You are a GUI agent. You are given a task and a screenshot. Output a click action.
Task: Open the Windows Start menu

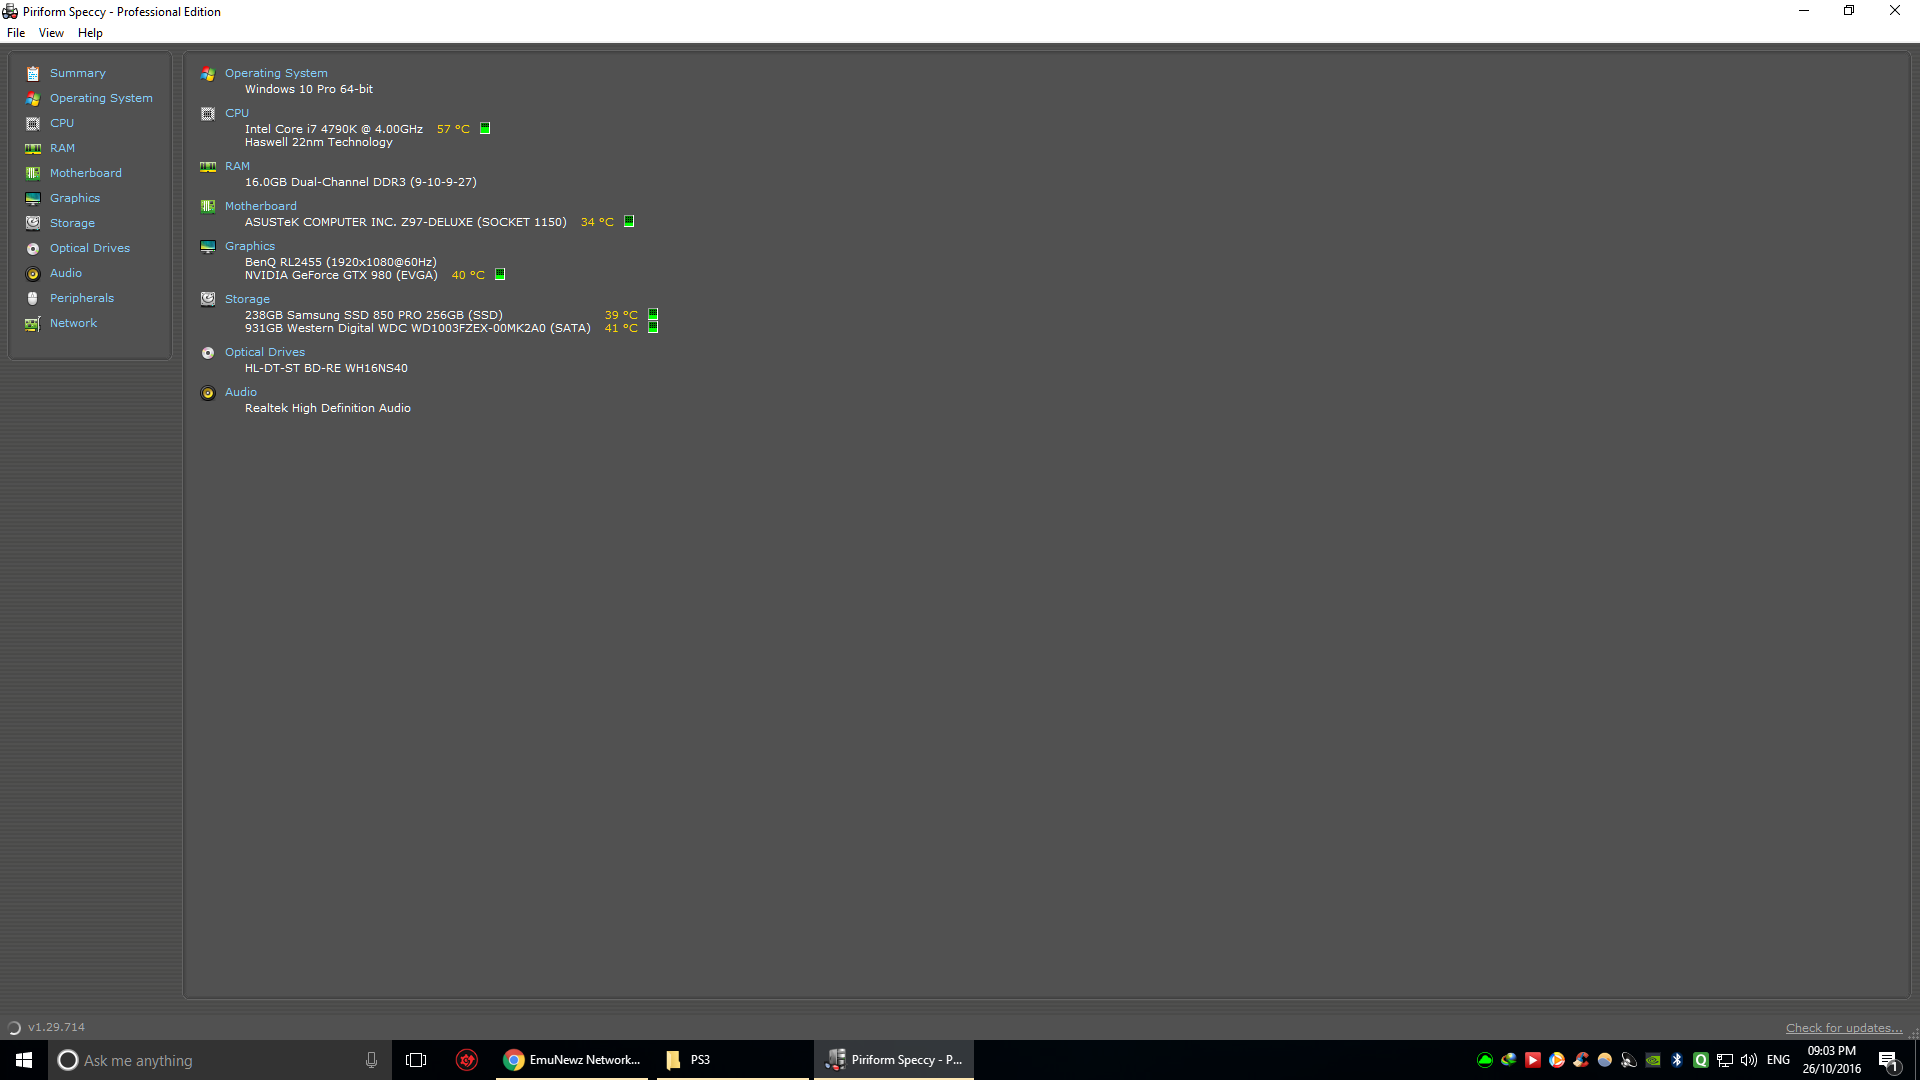click(24, 1060)
